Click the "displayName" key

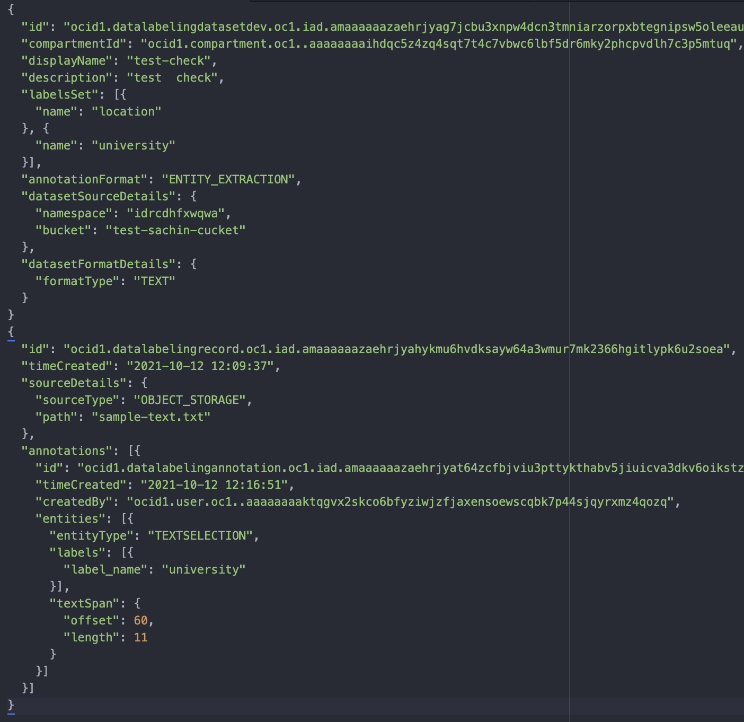(66, 61)
